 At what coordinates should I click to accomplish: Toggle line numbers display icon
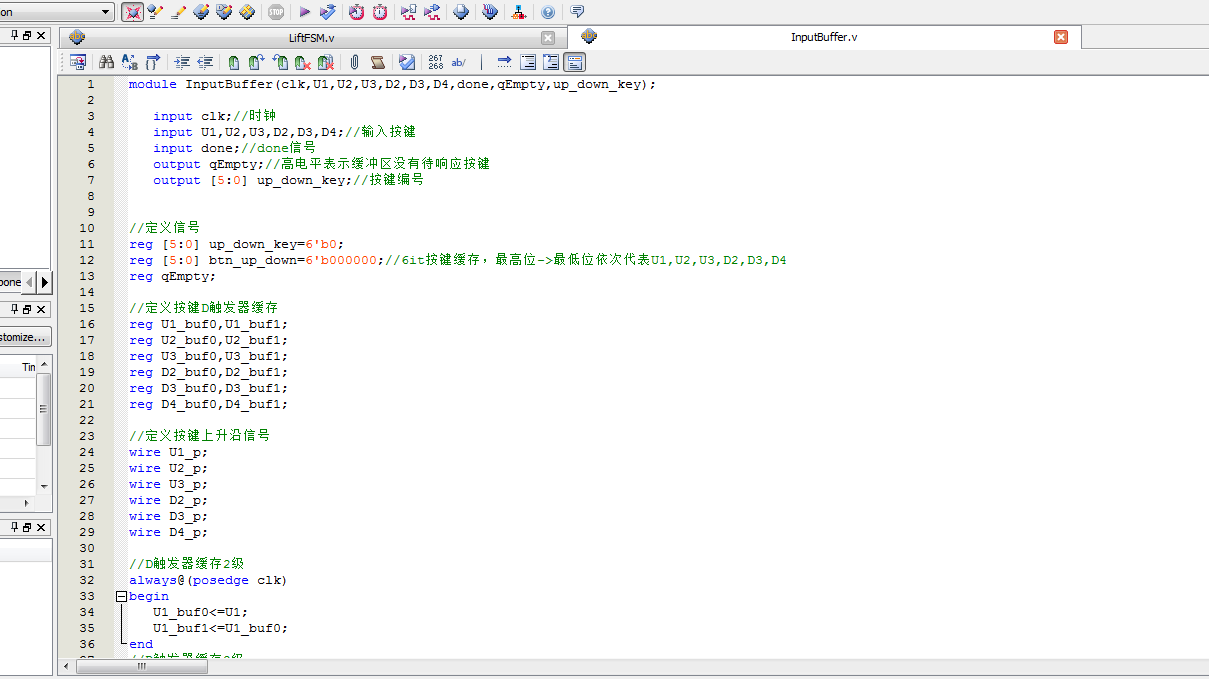(436, 62)
